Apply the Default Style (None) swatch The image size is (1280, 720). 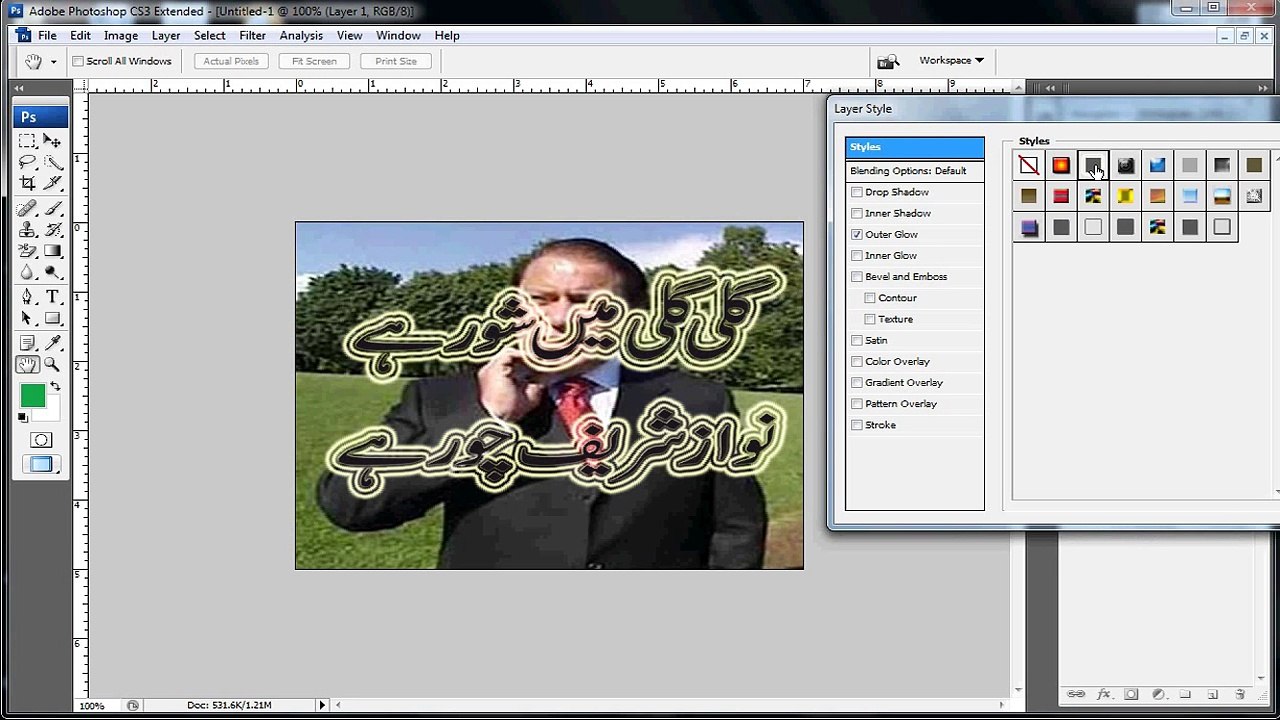pyautogui.click(x=1029, y=165)
